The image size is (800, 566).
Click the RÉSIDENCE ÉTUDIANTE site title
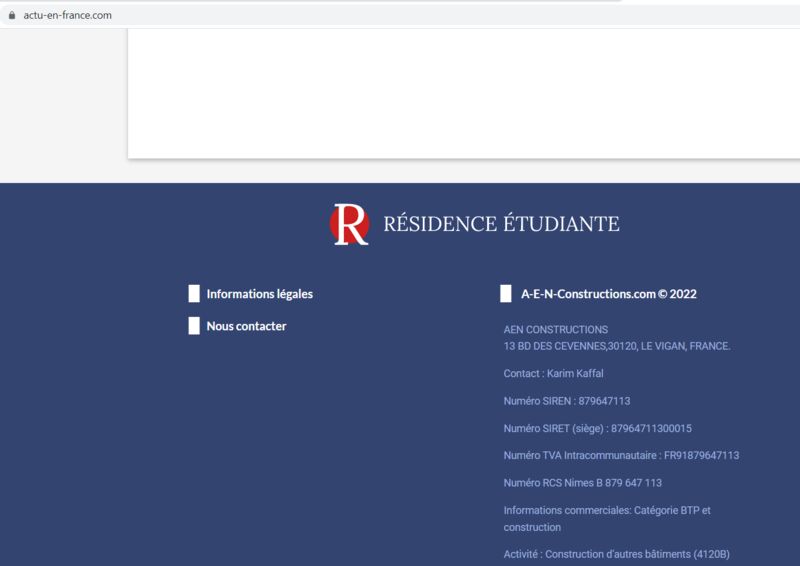pyautogui.click(x=501, y=224)
